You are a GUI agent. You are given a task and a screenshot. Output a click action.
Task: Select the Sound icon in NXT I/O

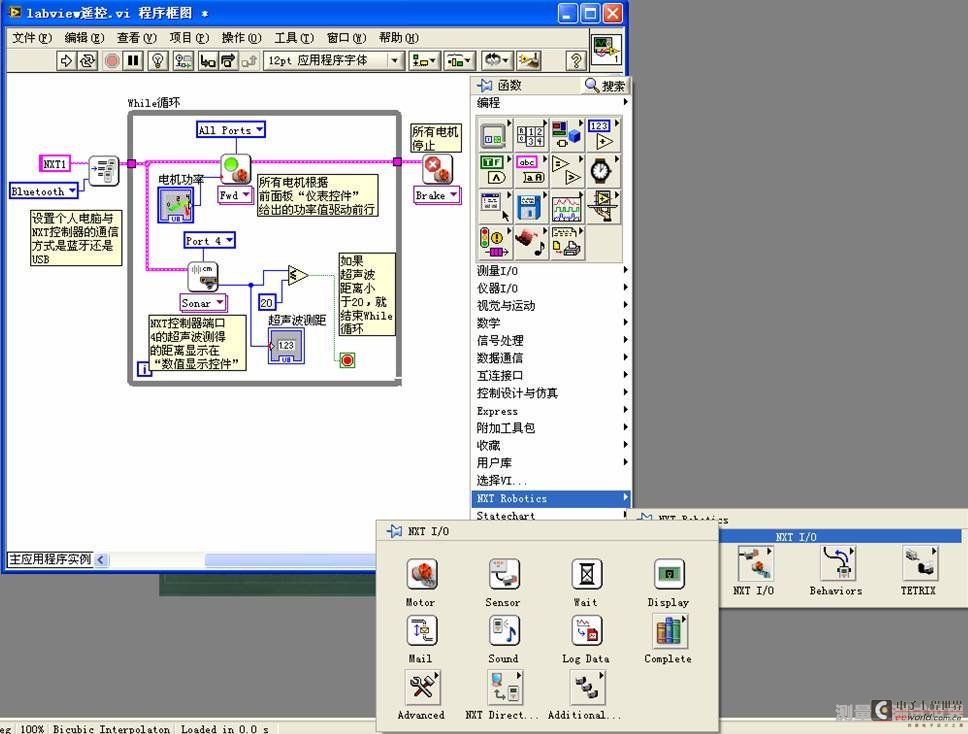click(504, 630)
